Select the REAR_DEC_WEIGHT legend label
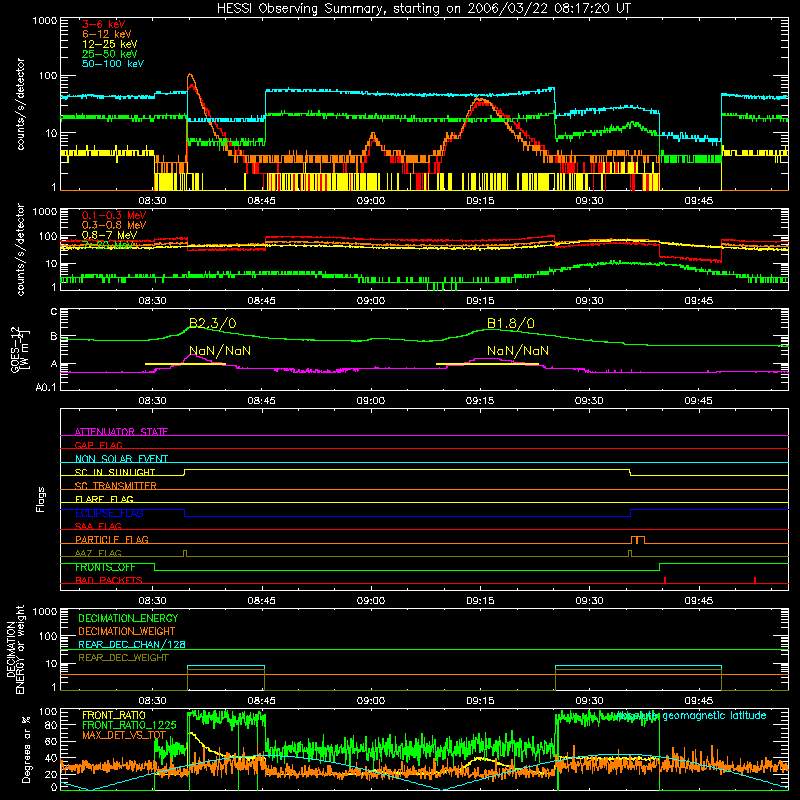This screenshot has width=800, height=800. (123, 658)
